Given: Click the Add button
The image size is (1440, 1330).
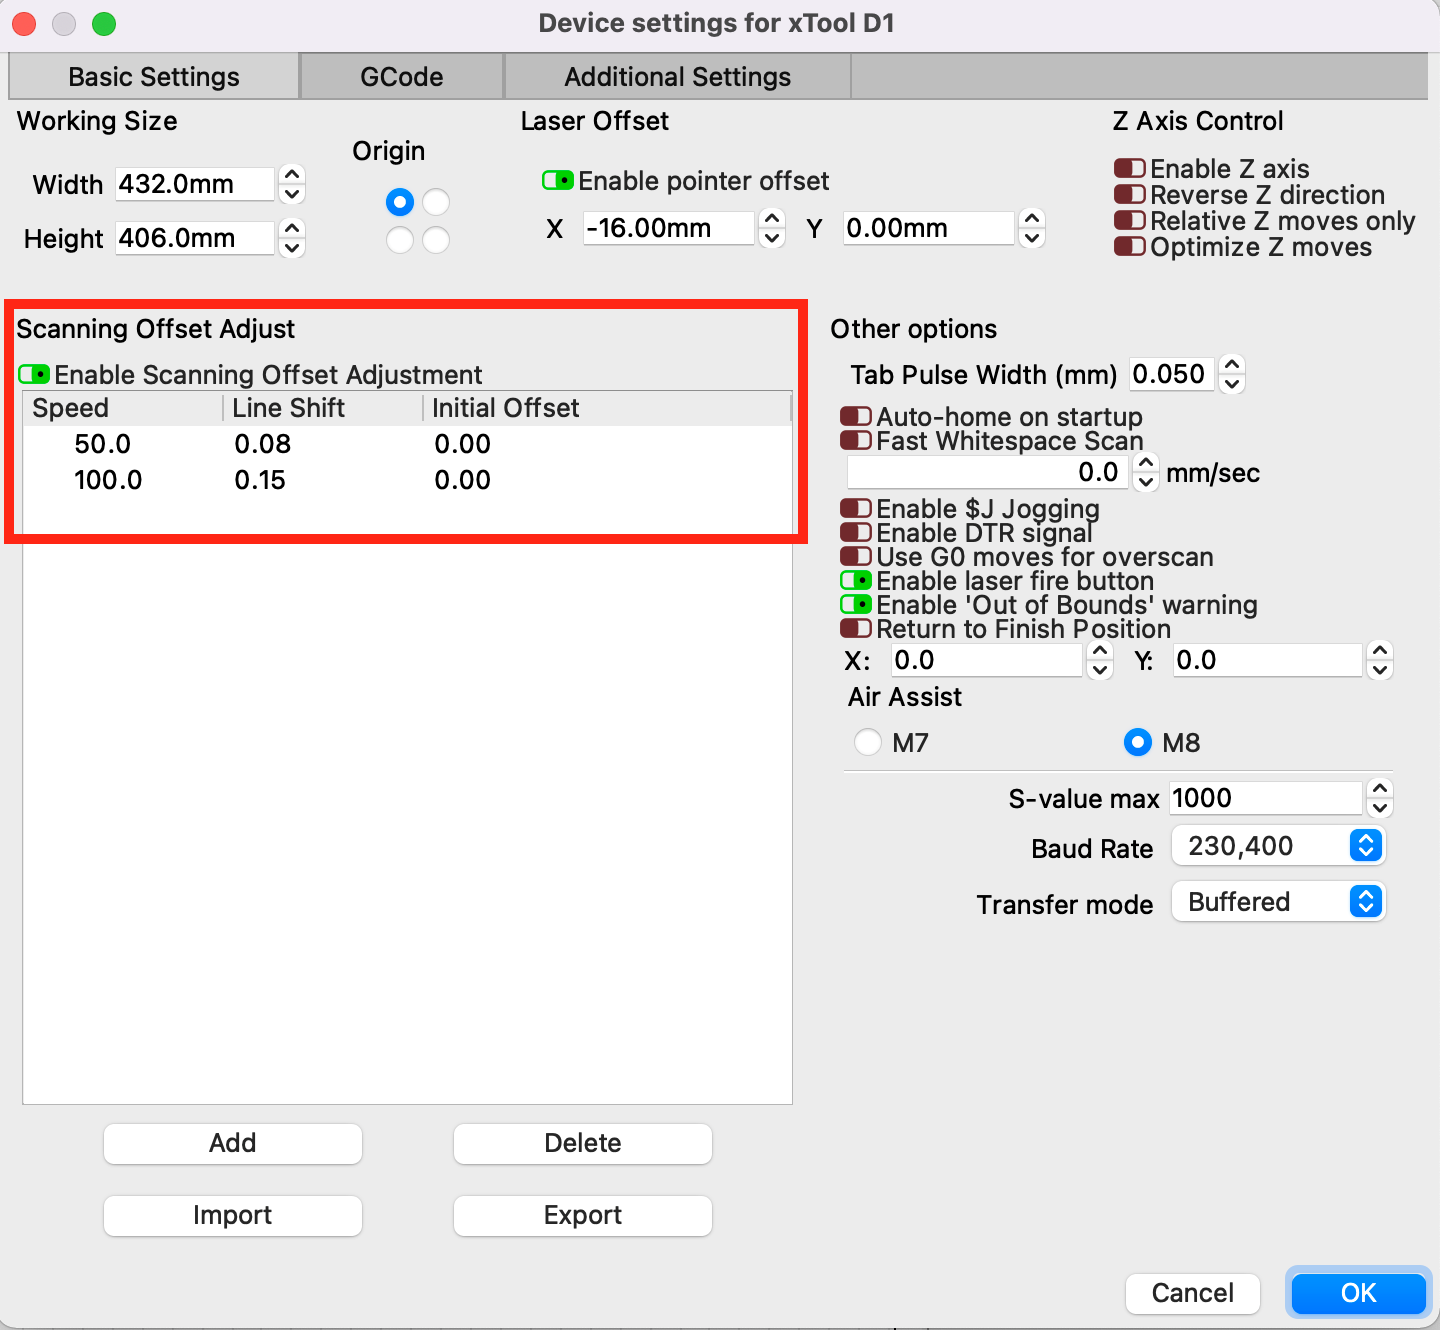Looking at the screenshot, I should click(233, 1143).
